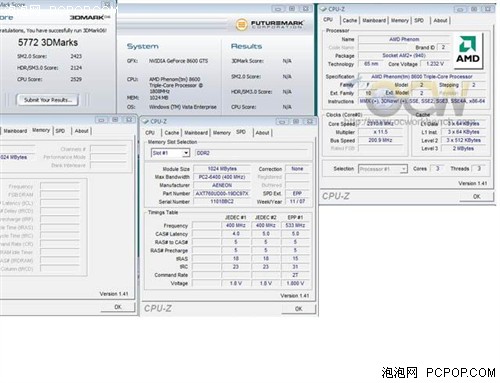Viewport: 500px width, 383px height.
Task: Click the CPU Score value 2529
Action: tap(76, 79)
